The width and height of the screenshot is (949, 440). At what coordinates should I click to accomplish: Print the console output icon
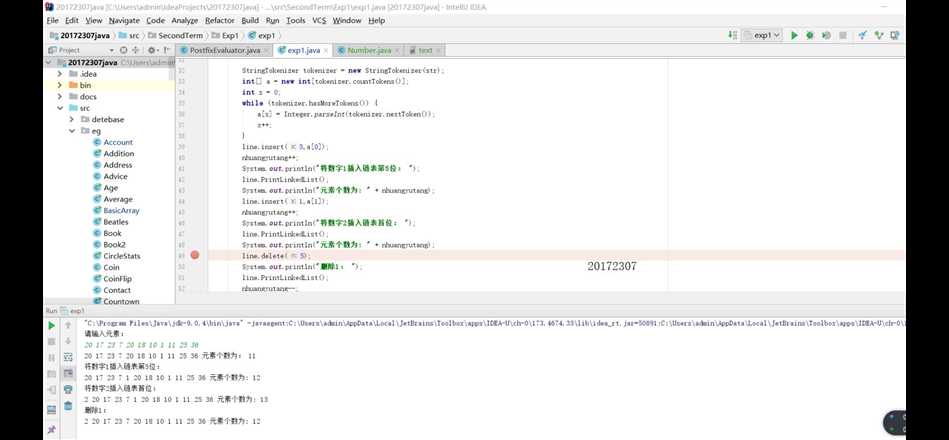point(68,389)
